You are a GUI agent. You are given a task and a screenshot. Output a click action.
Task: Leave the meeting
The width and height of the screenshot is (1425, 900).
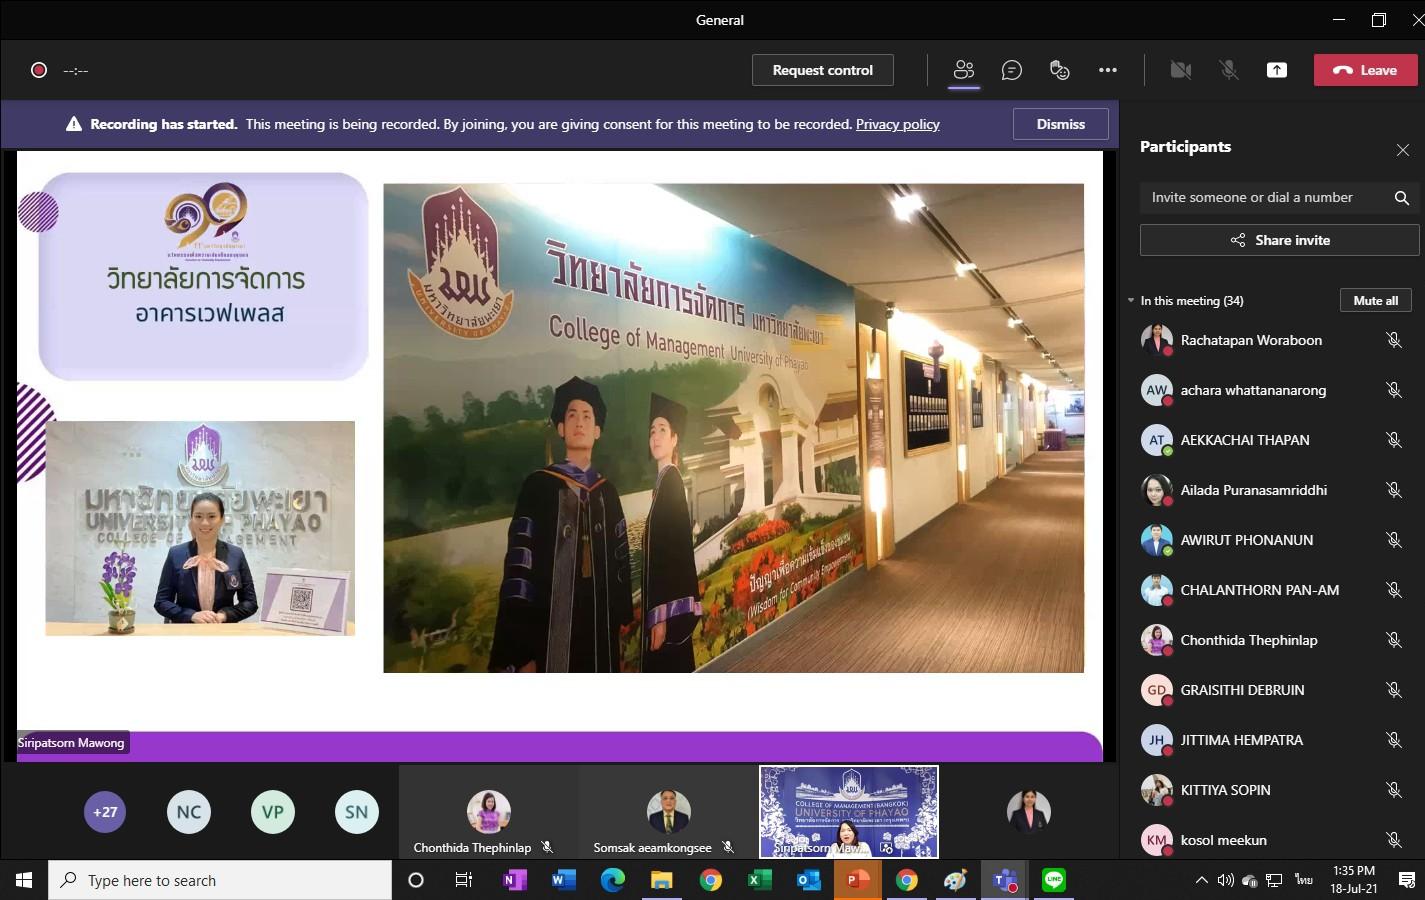click(x=1365, y=70)
